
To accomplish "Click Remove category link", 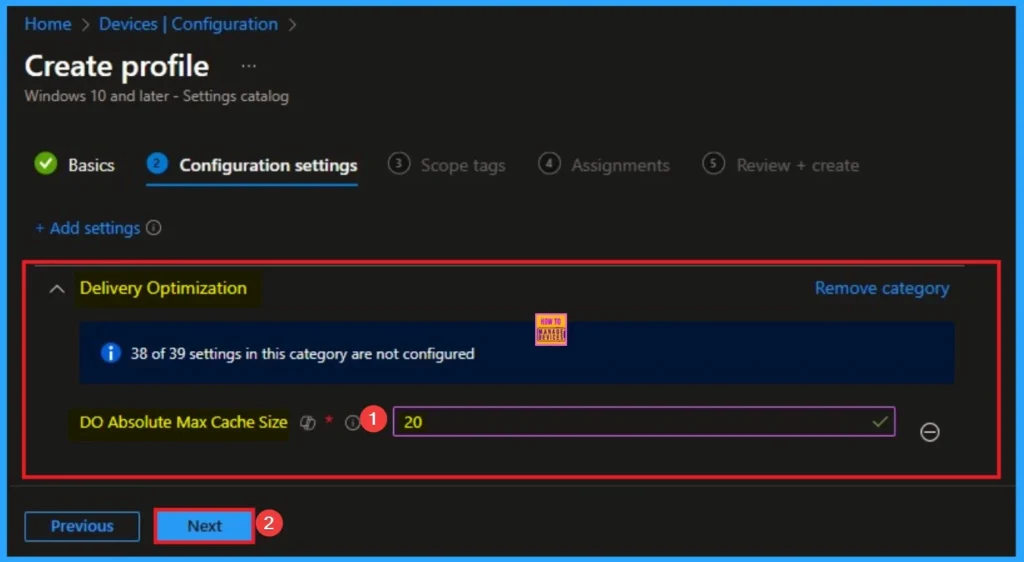I will coord(881,288).
